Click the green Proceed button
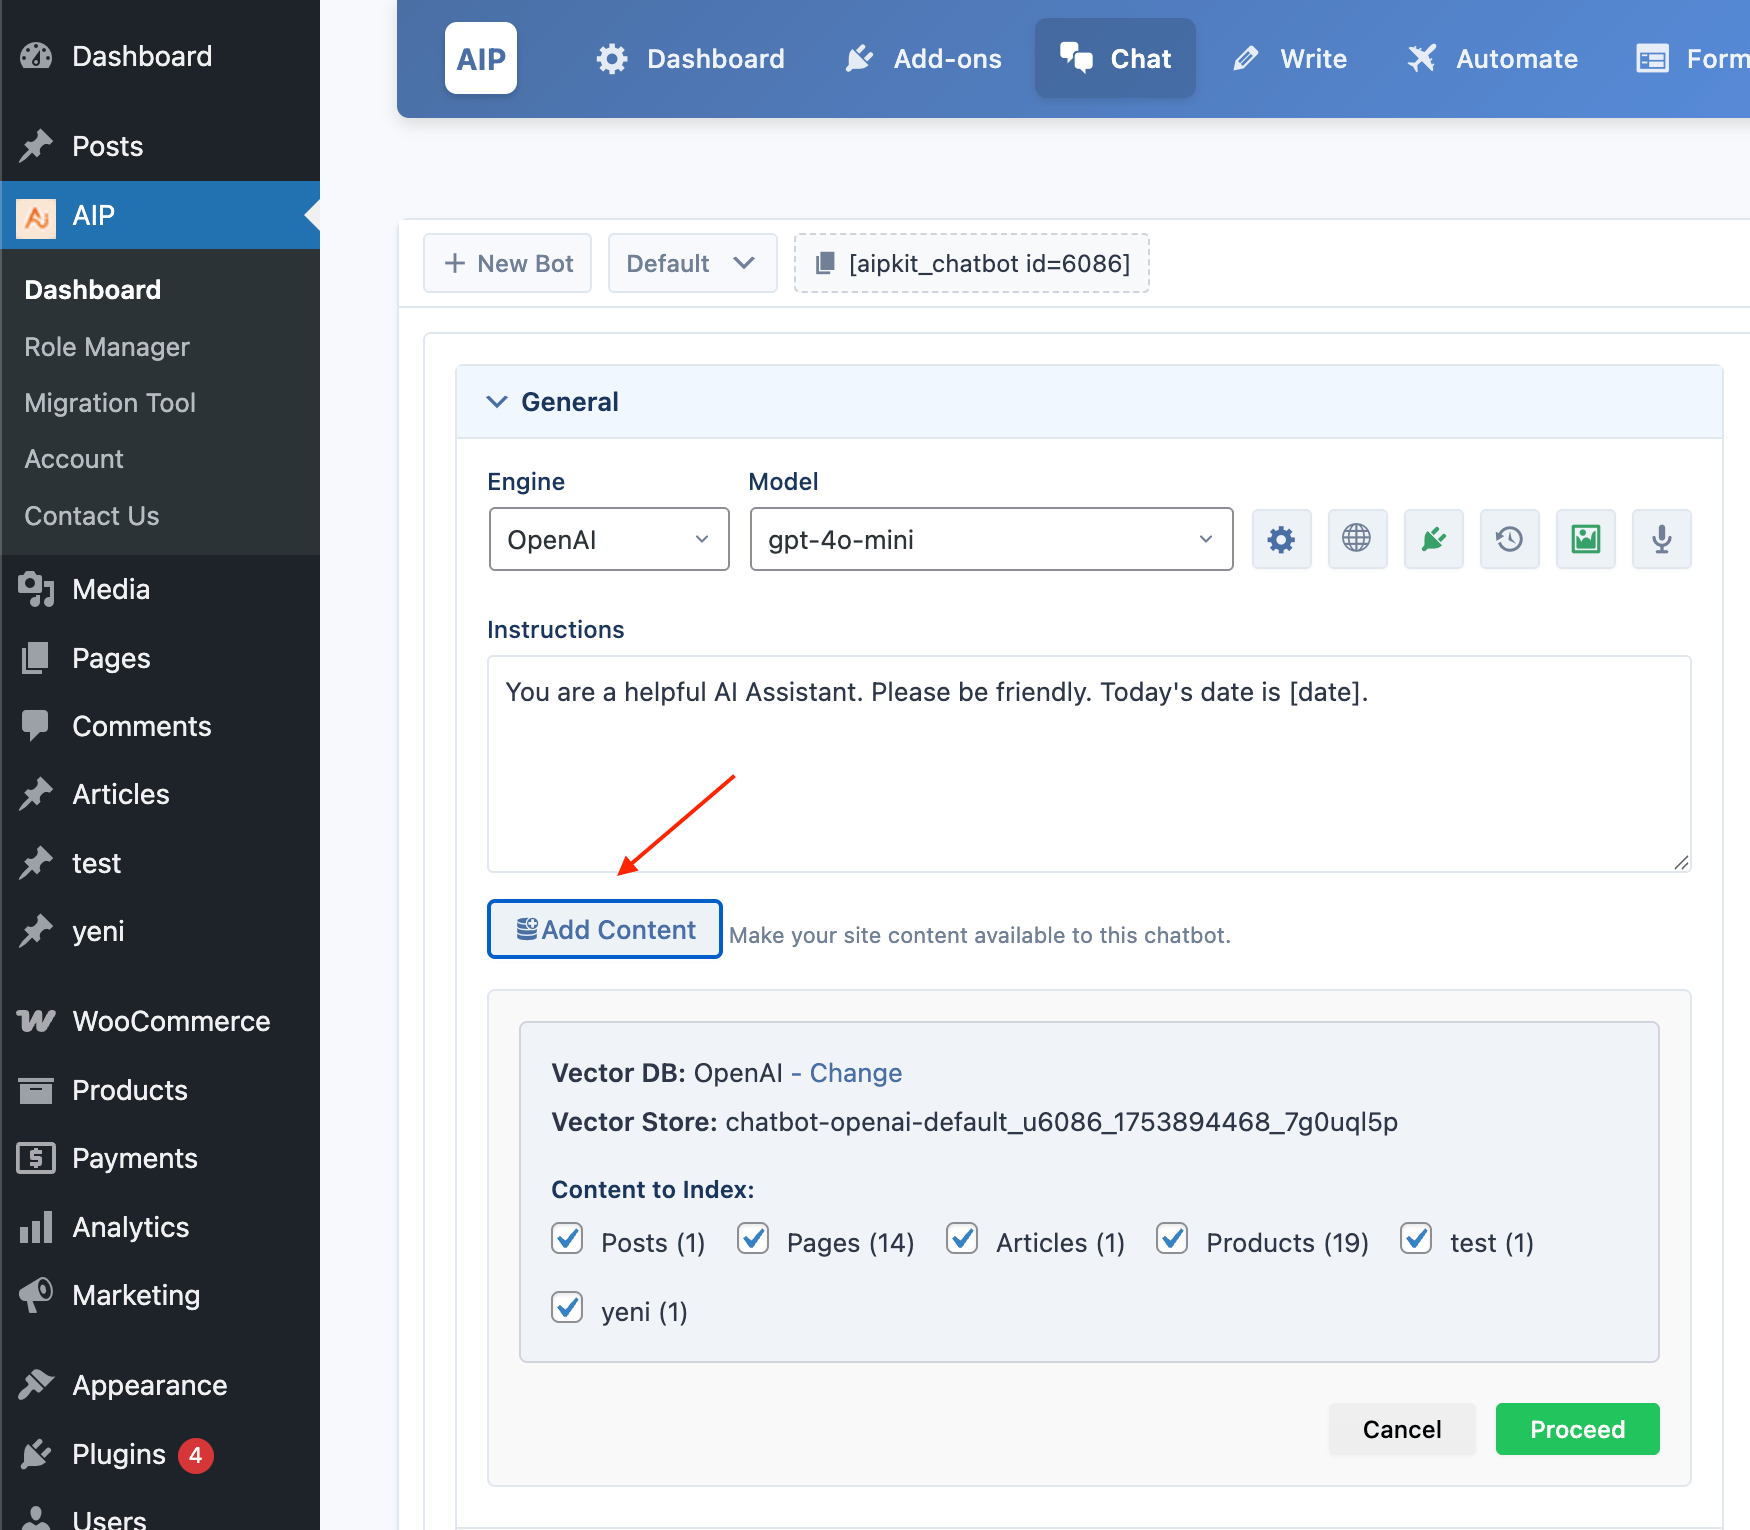 (1577, 1429)
